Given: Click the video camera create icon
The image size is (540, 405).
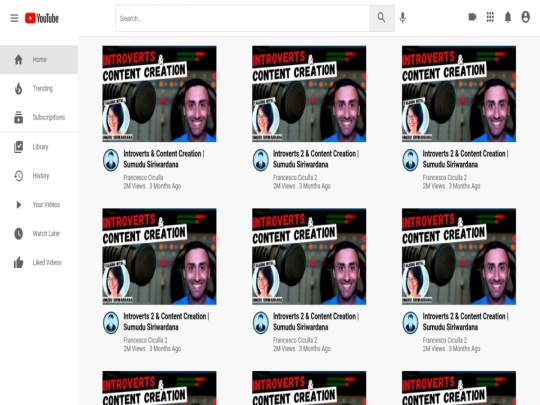Looking at the screenshot, I should pyautogui.click(x=472, y=17).
